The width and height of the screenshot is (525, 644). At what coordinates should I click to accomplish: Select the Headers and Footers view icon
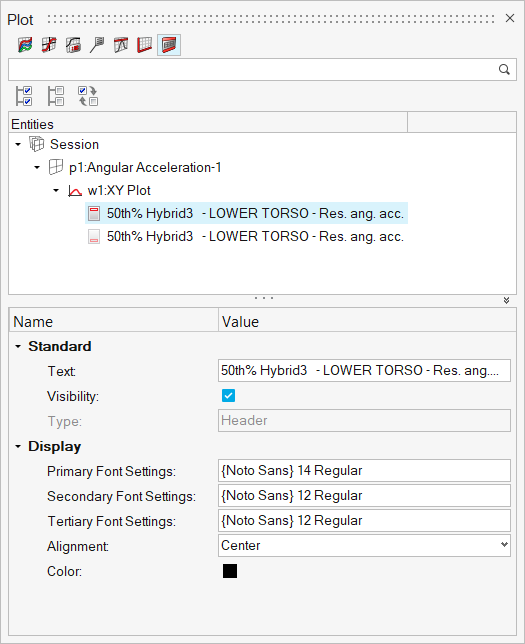(169, 45)
